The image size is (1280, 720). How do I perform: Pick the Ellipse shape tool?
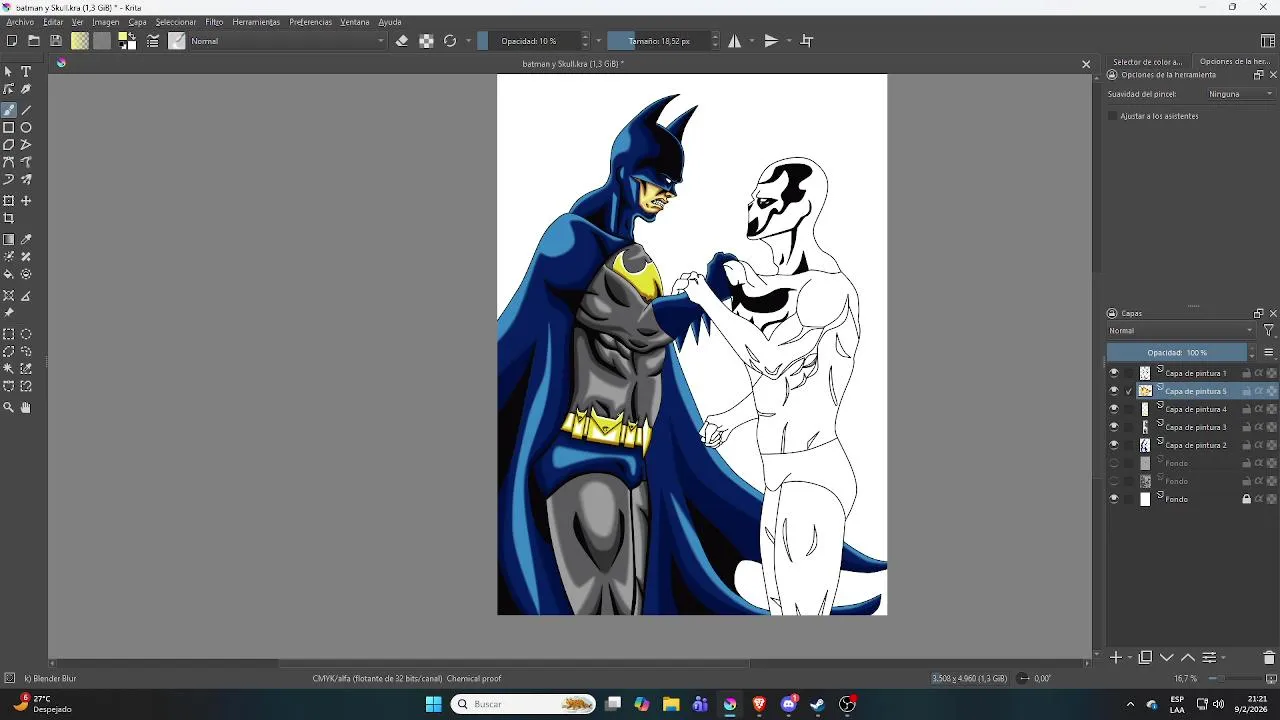click(x=26, y=127)
